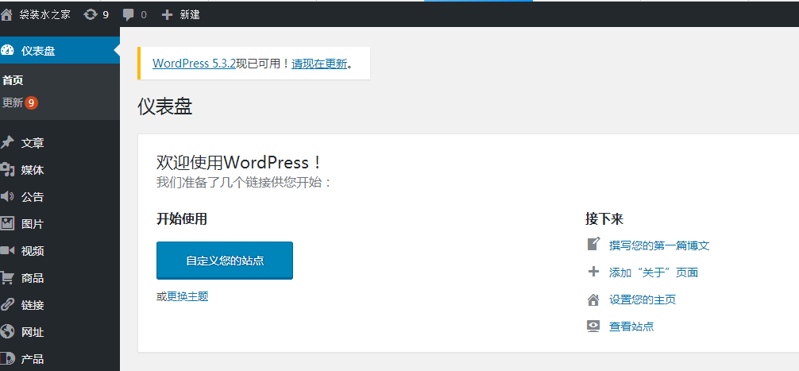The width and height of the screenshot is (799, 371).
Task: Select the 首页 submenu item
Action: click(x=13, y=81)
